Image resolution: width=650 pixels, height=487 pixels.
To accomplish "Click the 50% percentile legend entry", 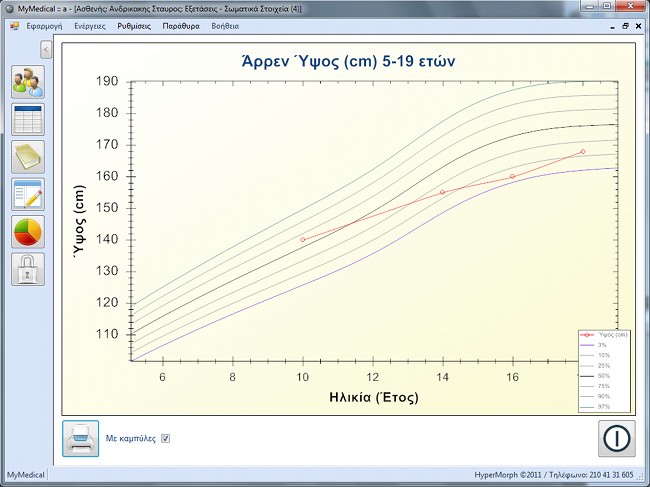I will pyautogui.click(x=604, y=376).
